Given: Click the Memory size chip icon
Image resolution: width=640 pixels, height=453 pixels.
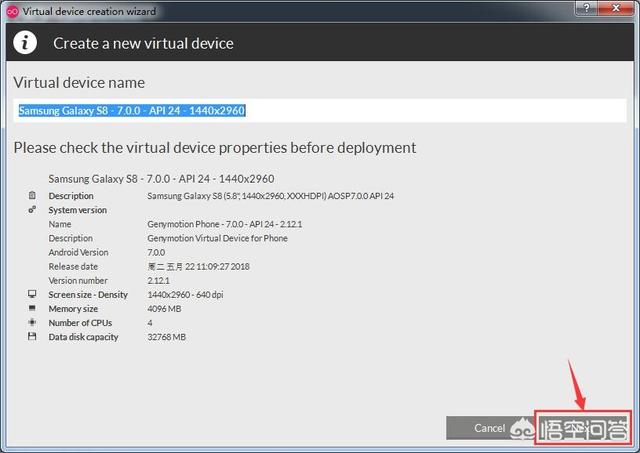Looking at the screenshot, I should [32, 308].
